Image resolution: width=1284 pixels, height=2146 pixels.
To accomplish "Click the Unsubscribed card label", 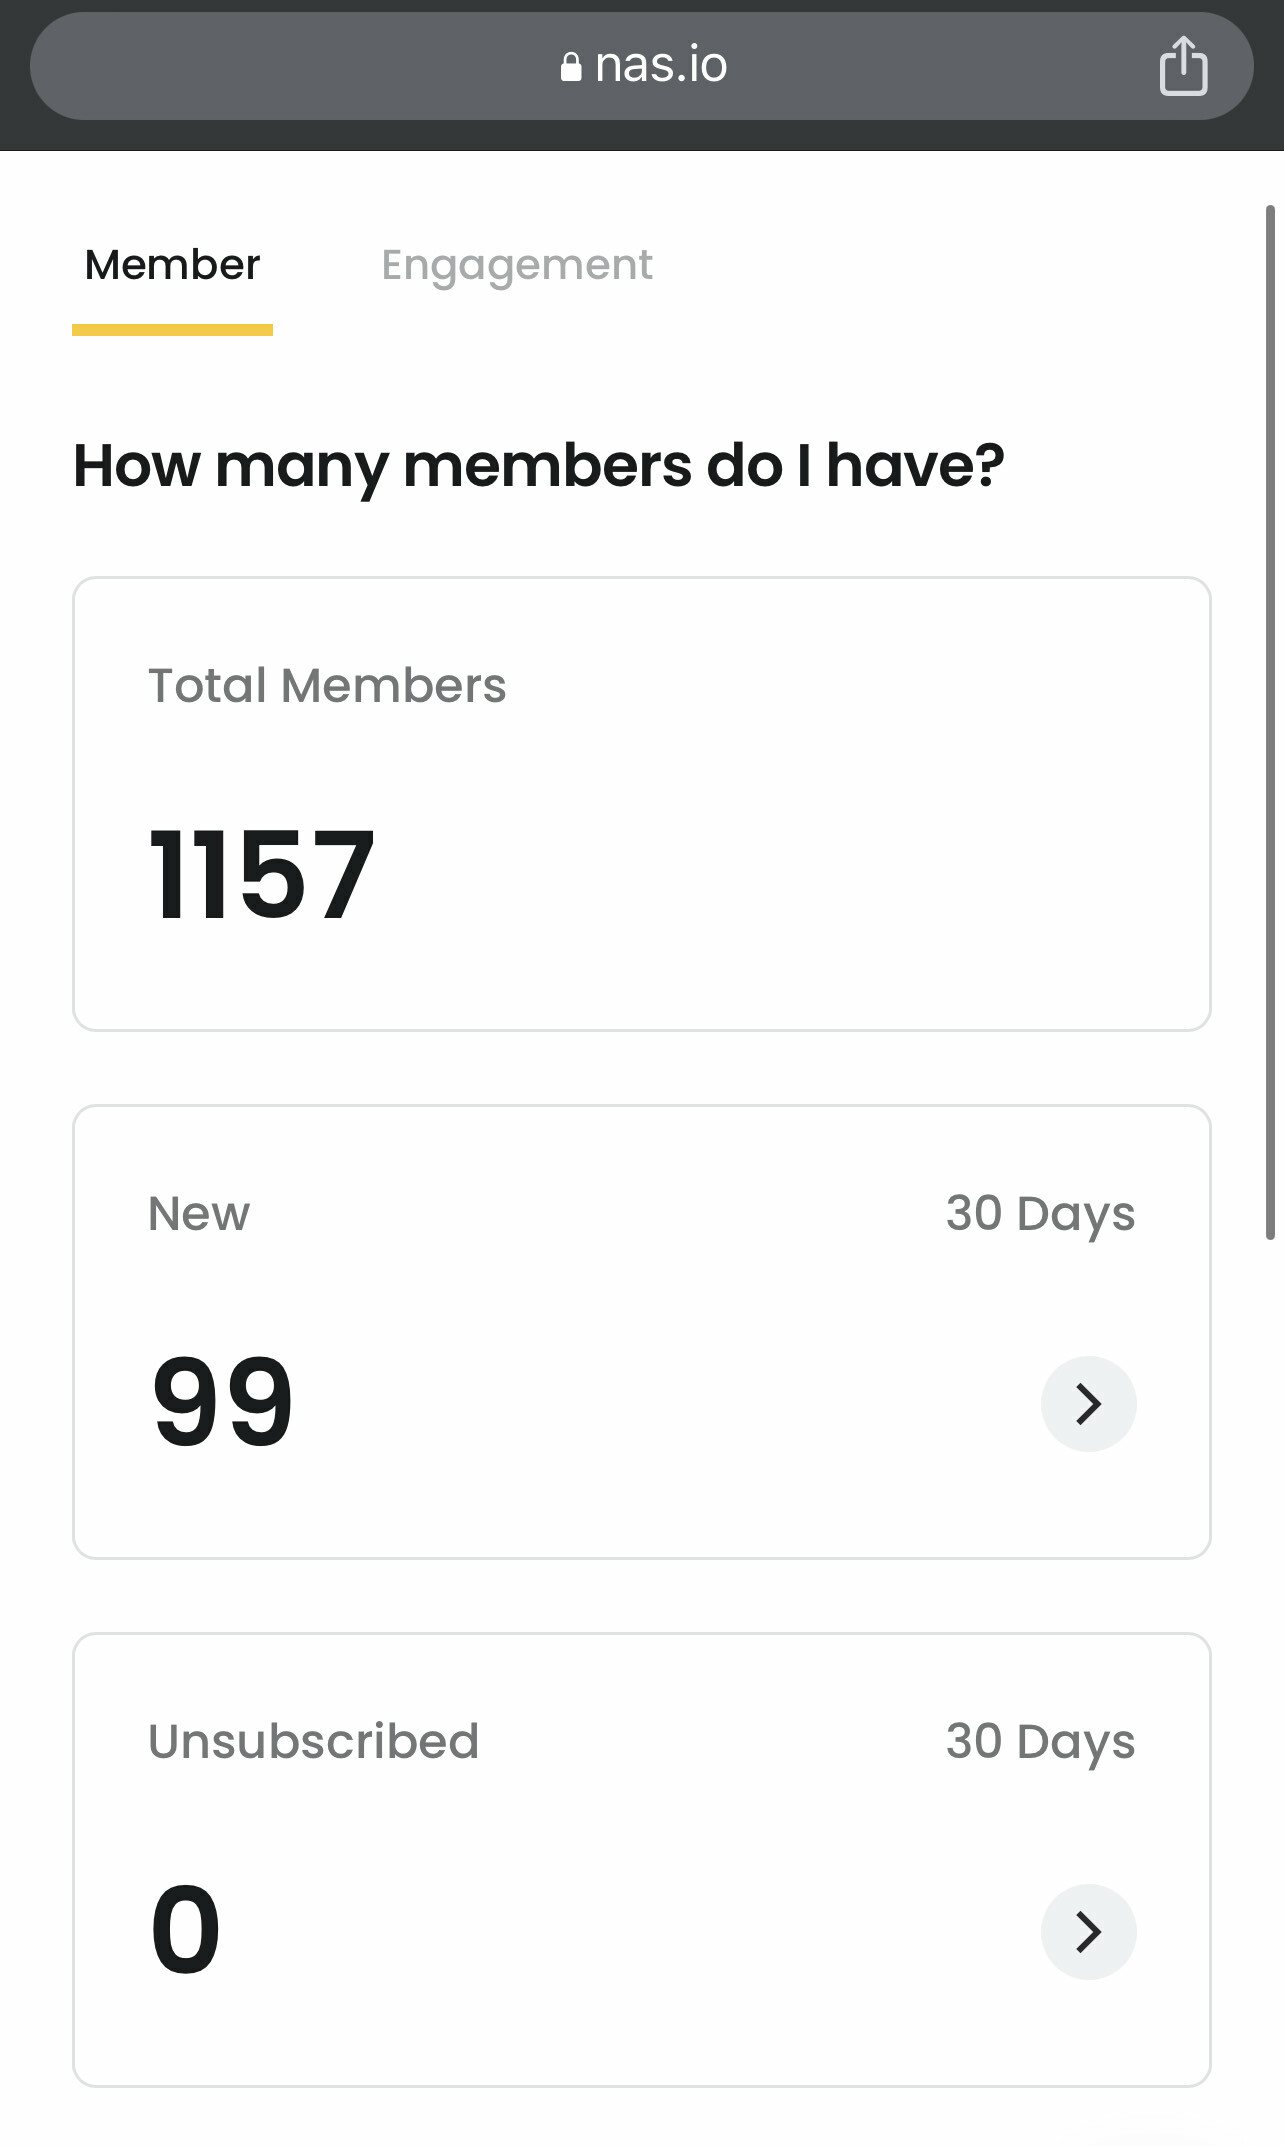I will [x=313, y=1741].
